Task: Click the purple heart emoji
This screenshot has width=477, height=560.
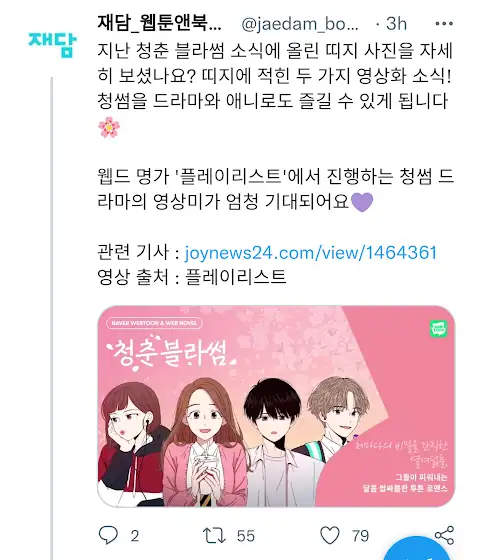Action: click(362, 202)
